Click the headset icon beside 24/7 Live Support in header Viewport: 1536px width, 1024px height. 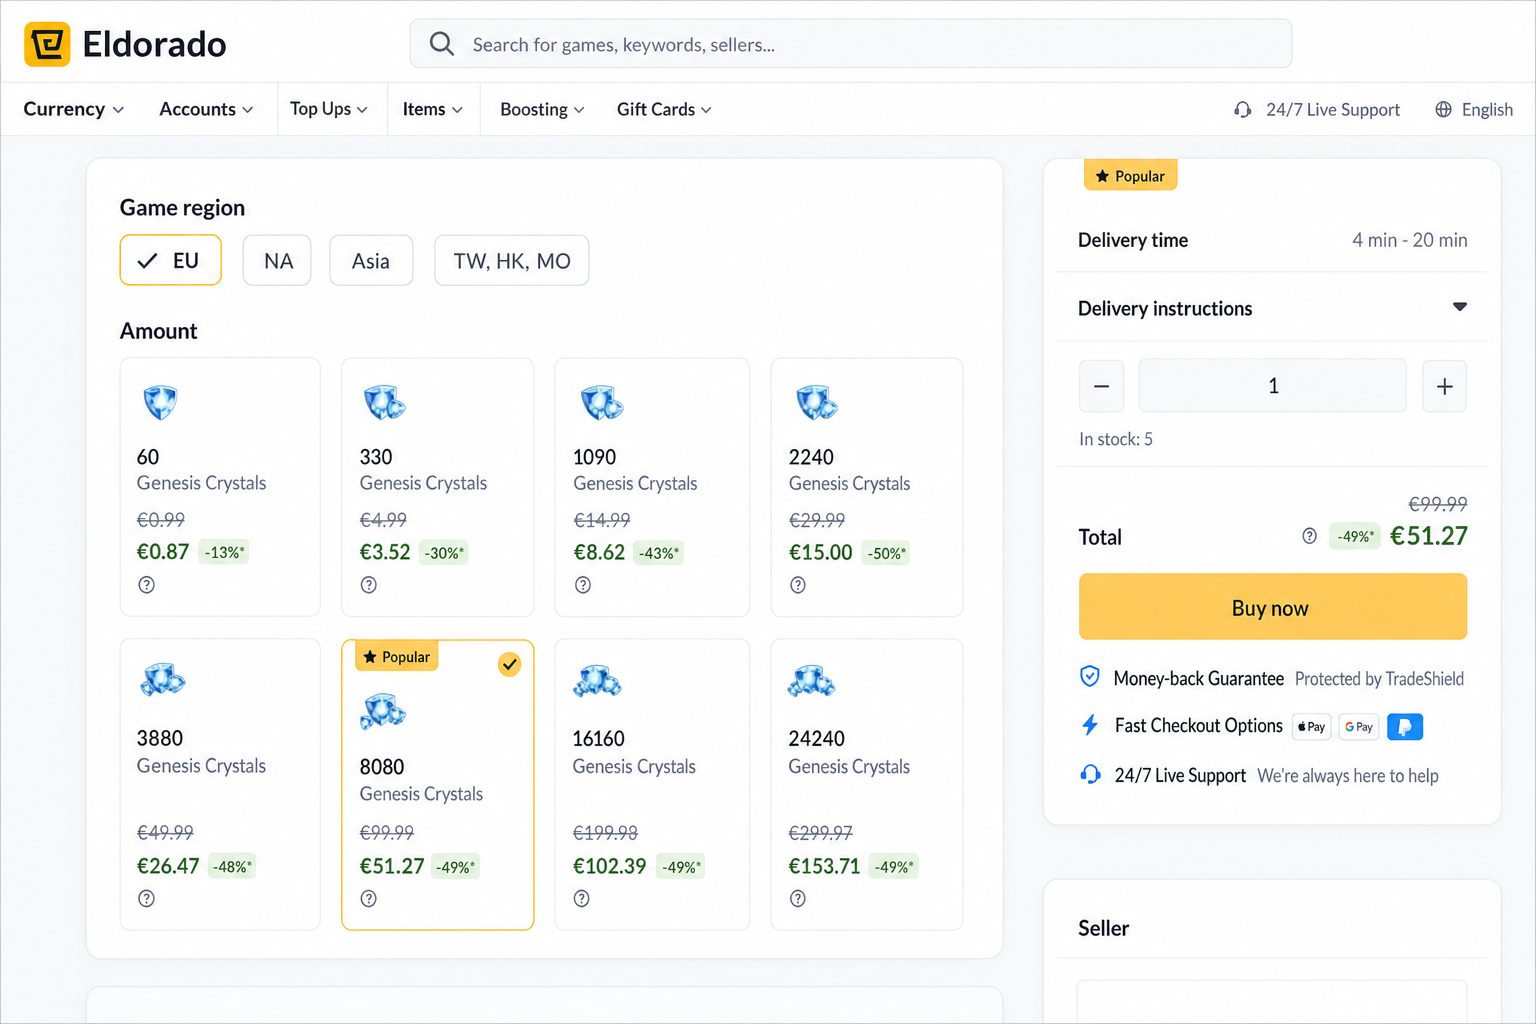(x=1243, y=110)
